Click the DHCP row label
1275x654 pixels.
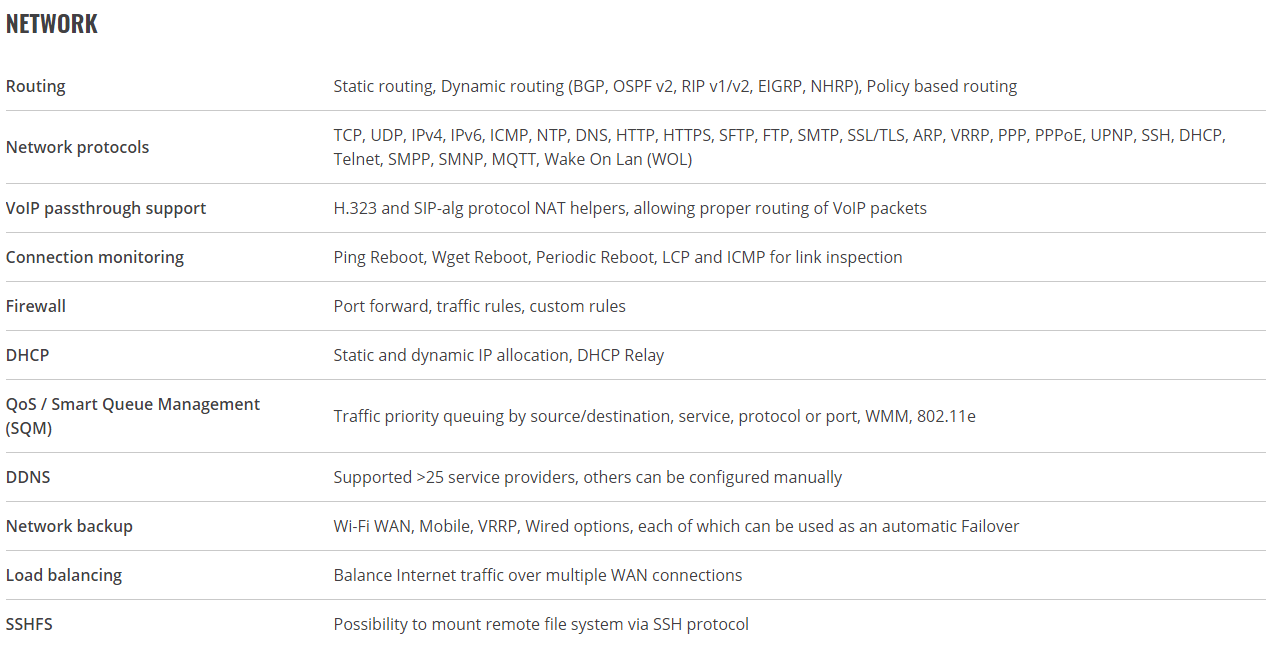tap(27, 355)
